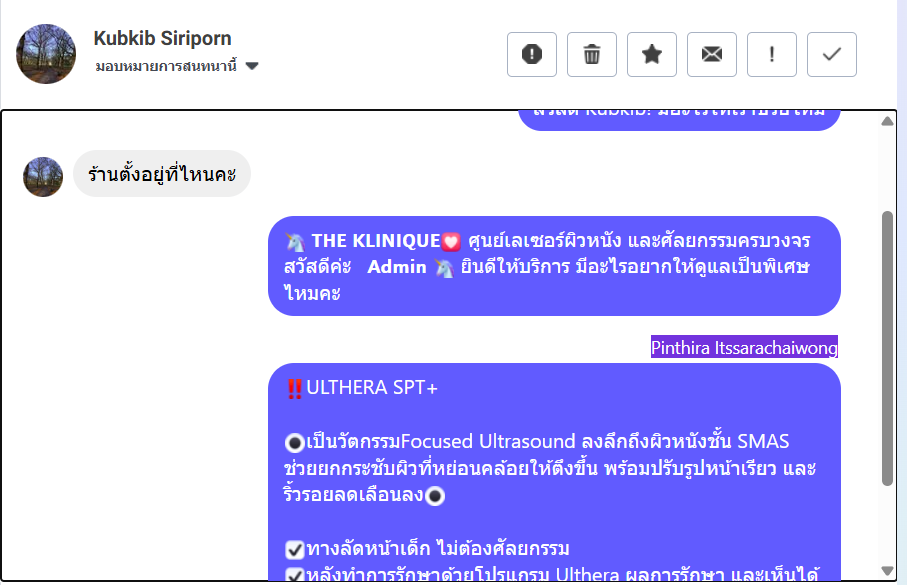Expand the assign conversation dropdown arrow

tap(252, 66)
